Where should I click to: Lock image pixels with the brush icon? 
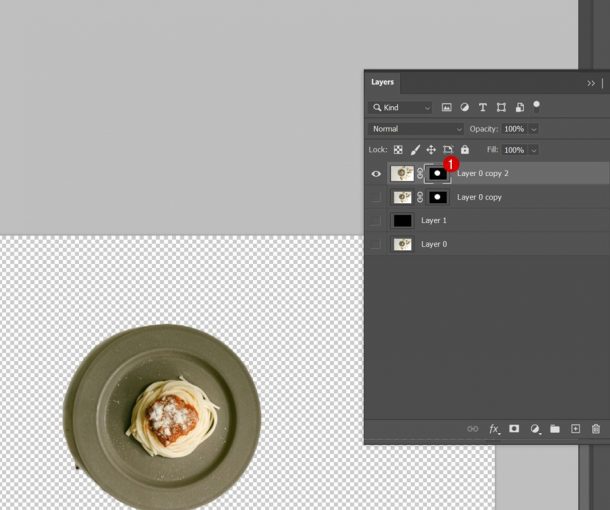tap(415, 150)
